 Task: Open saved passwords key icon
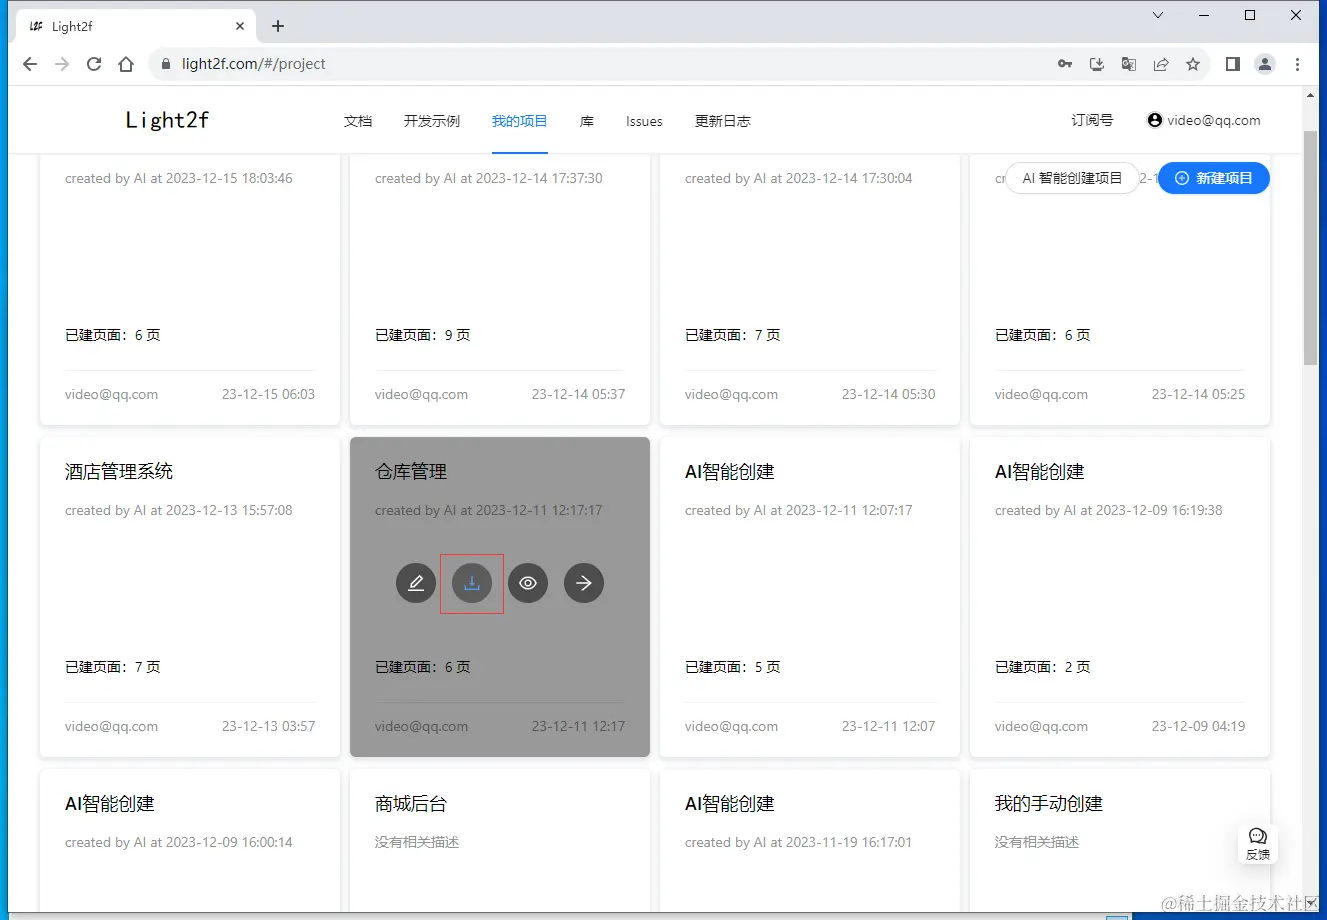[1065, 64]
